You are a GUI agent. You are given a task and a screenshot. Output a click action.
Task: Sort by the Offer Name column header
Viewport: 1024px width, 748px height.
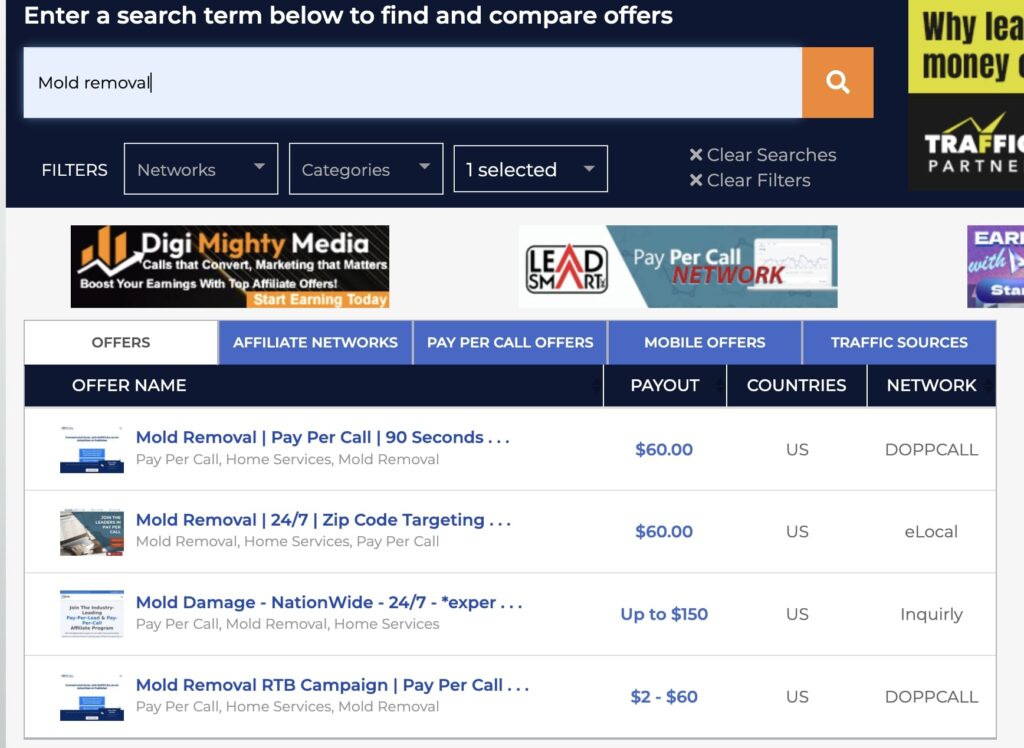point(314,385)
